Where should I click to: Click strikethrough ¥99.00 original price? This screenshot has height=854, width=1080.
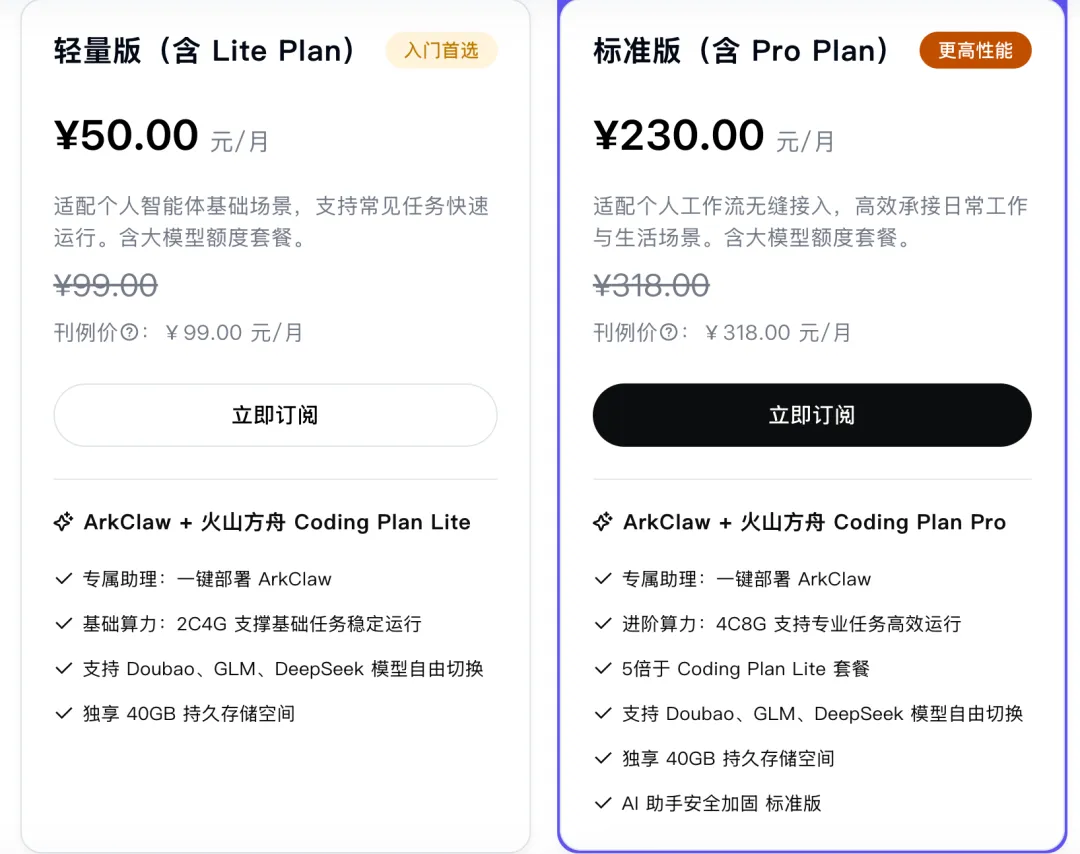tap(105, 286)
